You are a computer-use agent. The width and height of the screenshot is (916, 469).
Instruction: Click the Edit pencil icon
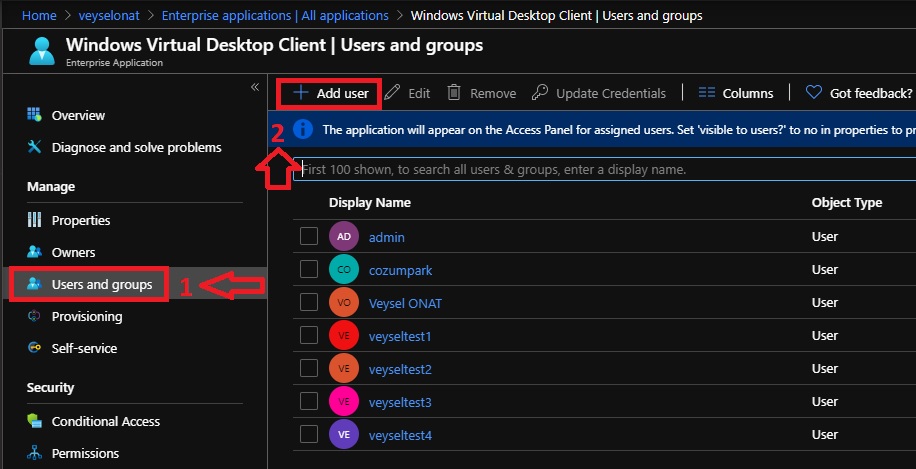[x=393, y=93]
